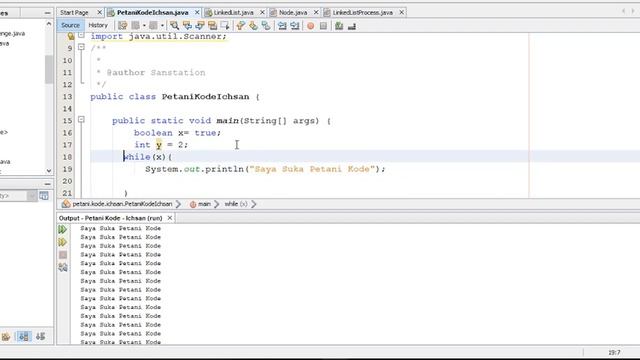Viewport: 640px width, 360px height.
Task: Expand breadcrumb chevron after PetaniKodeIchsan
Action: click(178, 204)
